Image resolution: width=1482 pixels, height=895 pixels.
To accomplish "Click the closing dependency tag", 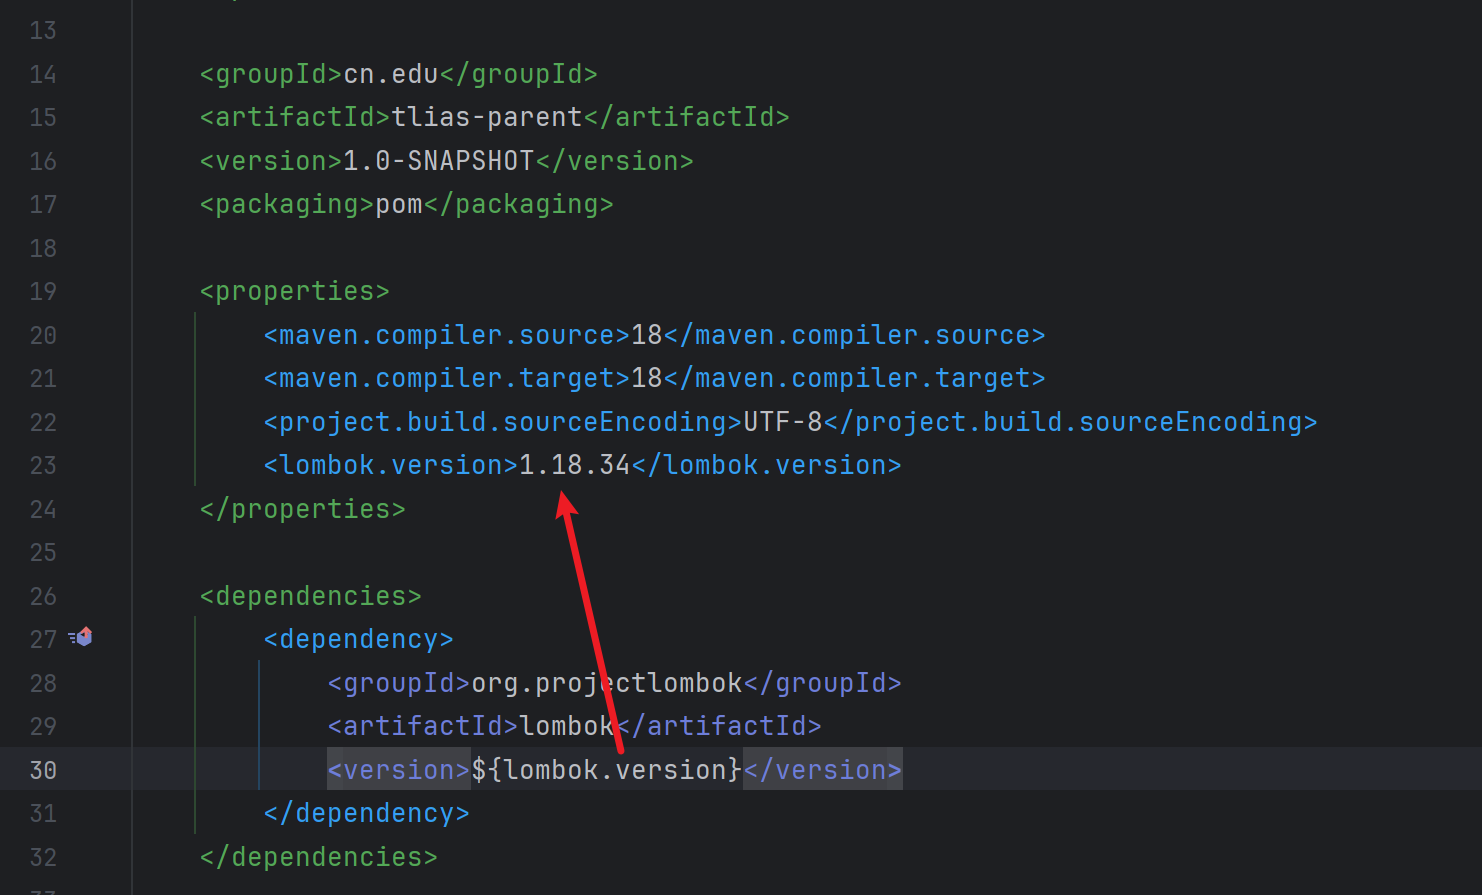I will pyautogui.click(x=366, y=813).
